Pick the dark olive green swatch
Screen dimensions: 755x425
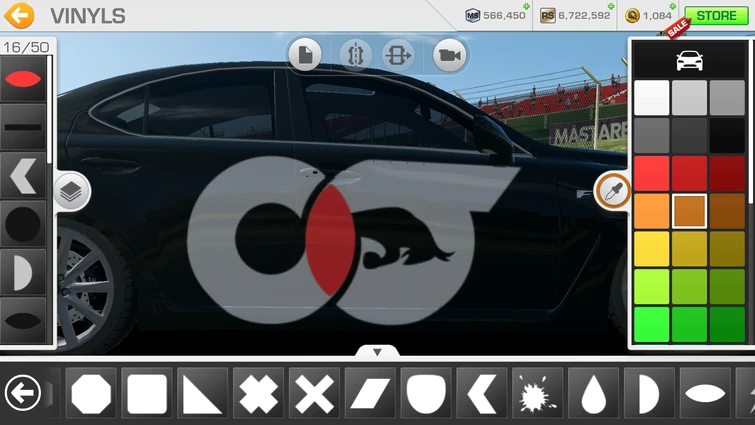click(727, 286)
